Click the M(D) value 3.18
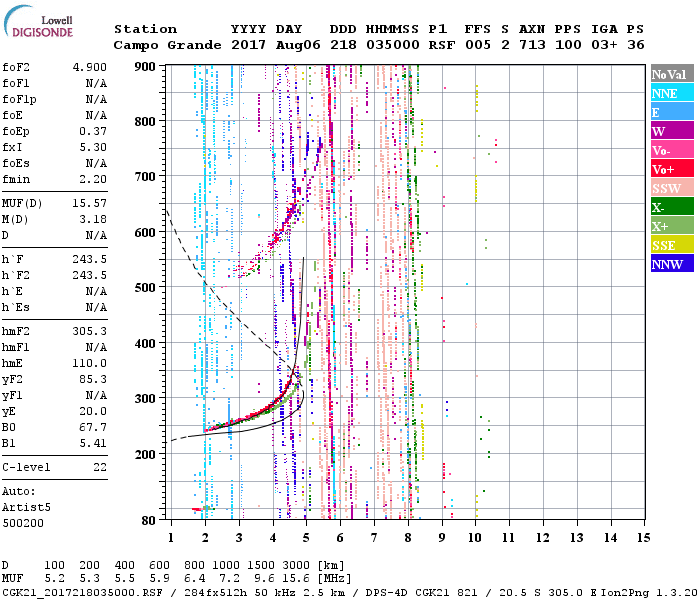This screenshot has width=700, height=600. coord(93,220)
